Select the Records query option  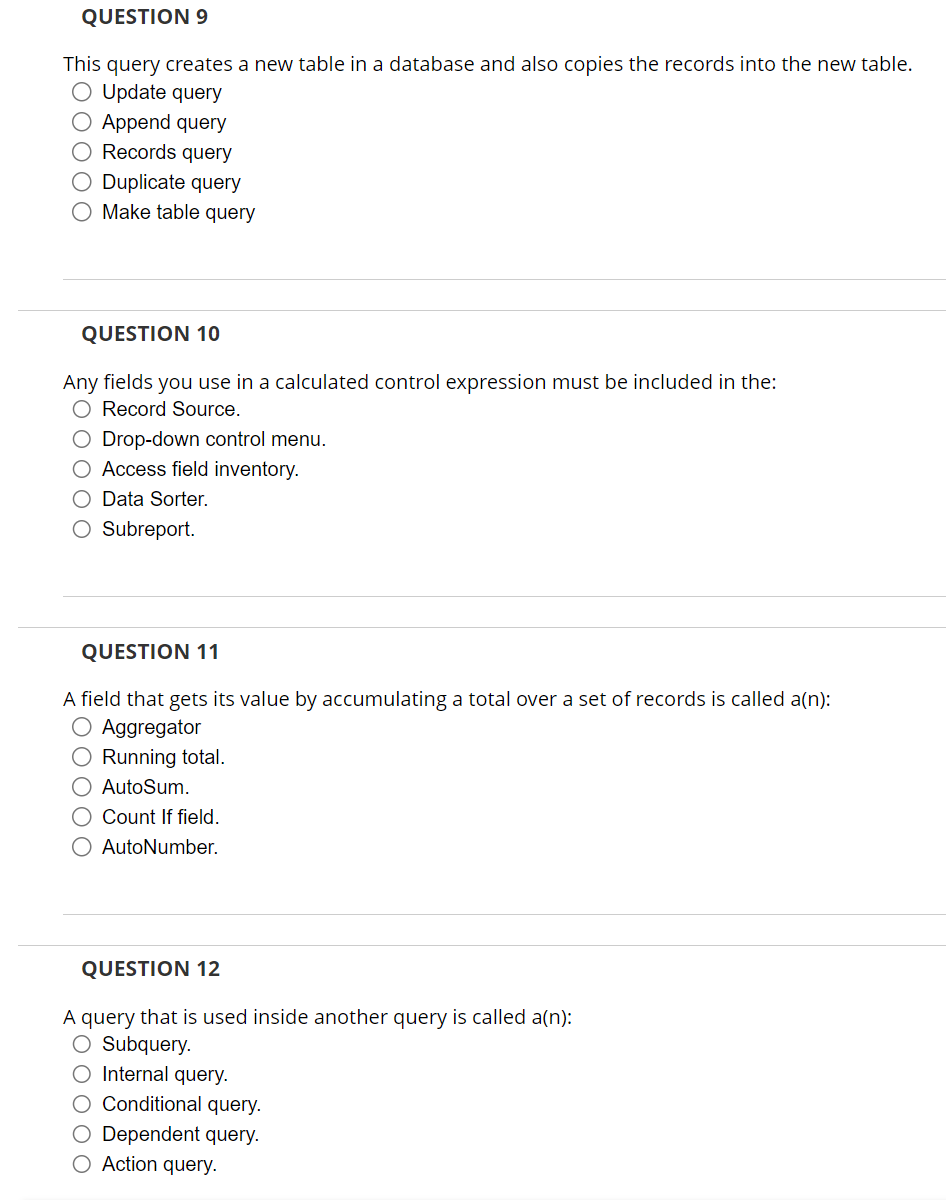tap(81, 151)
